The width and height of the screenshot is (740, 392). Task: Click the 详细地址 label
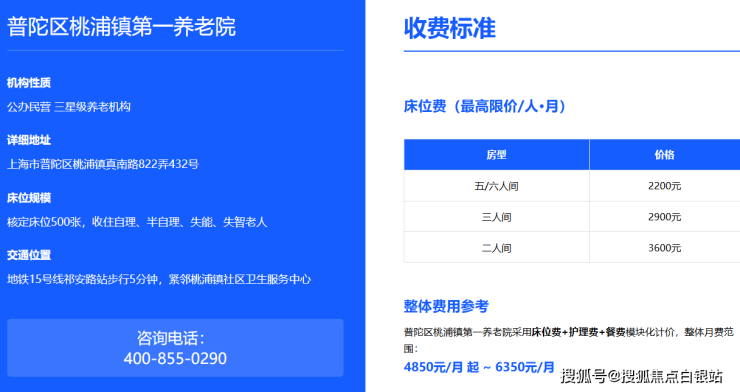29,140
